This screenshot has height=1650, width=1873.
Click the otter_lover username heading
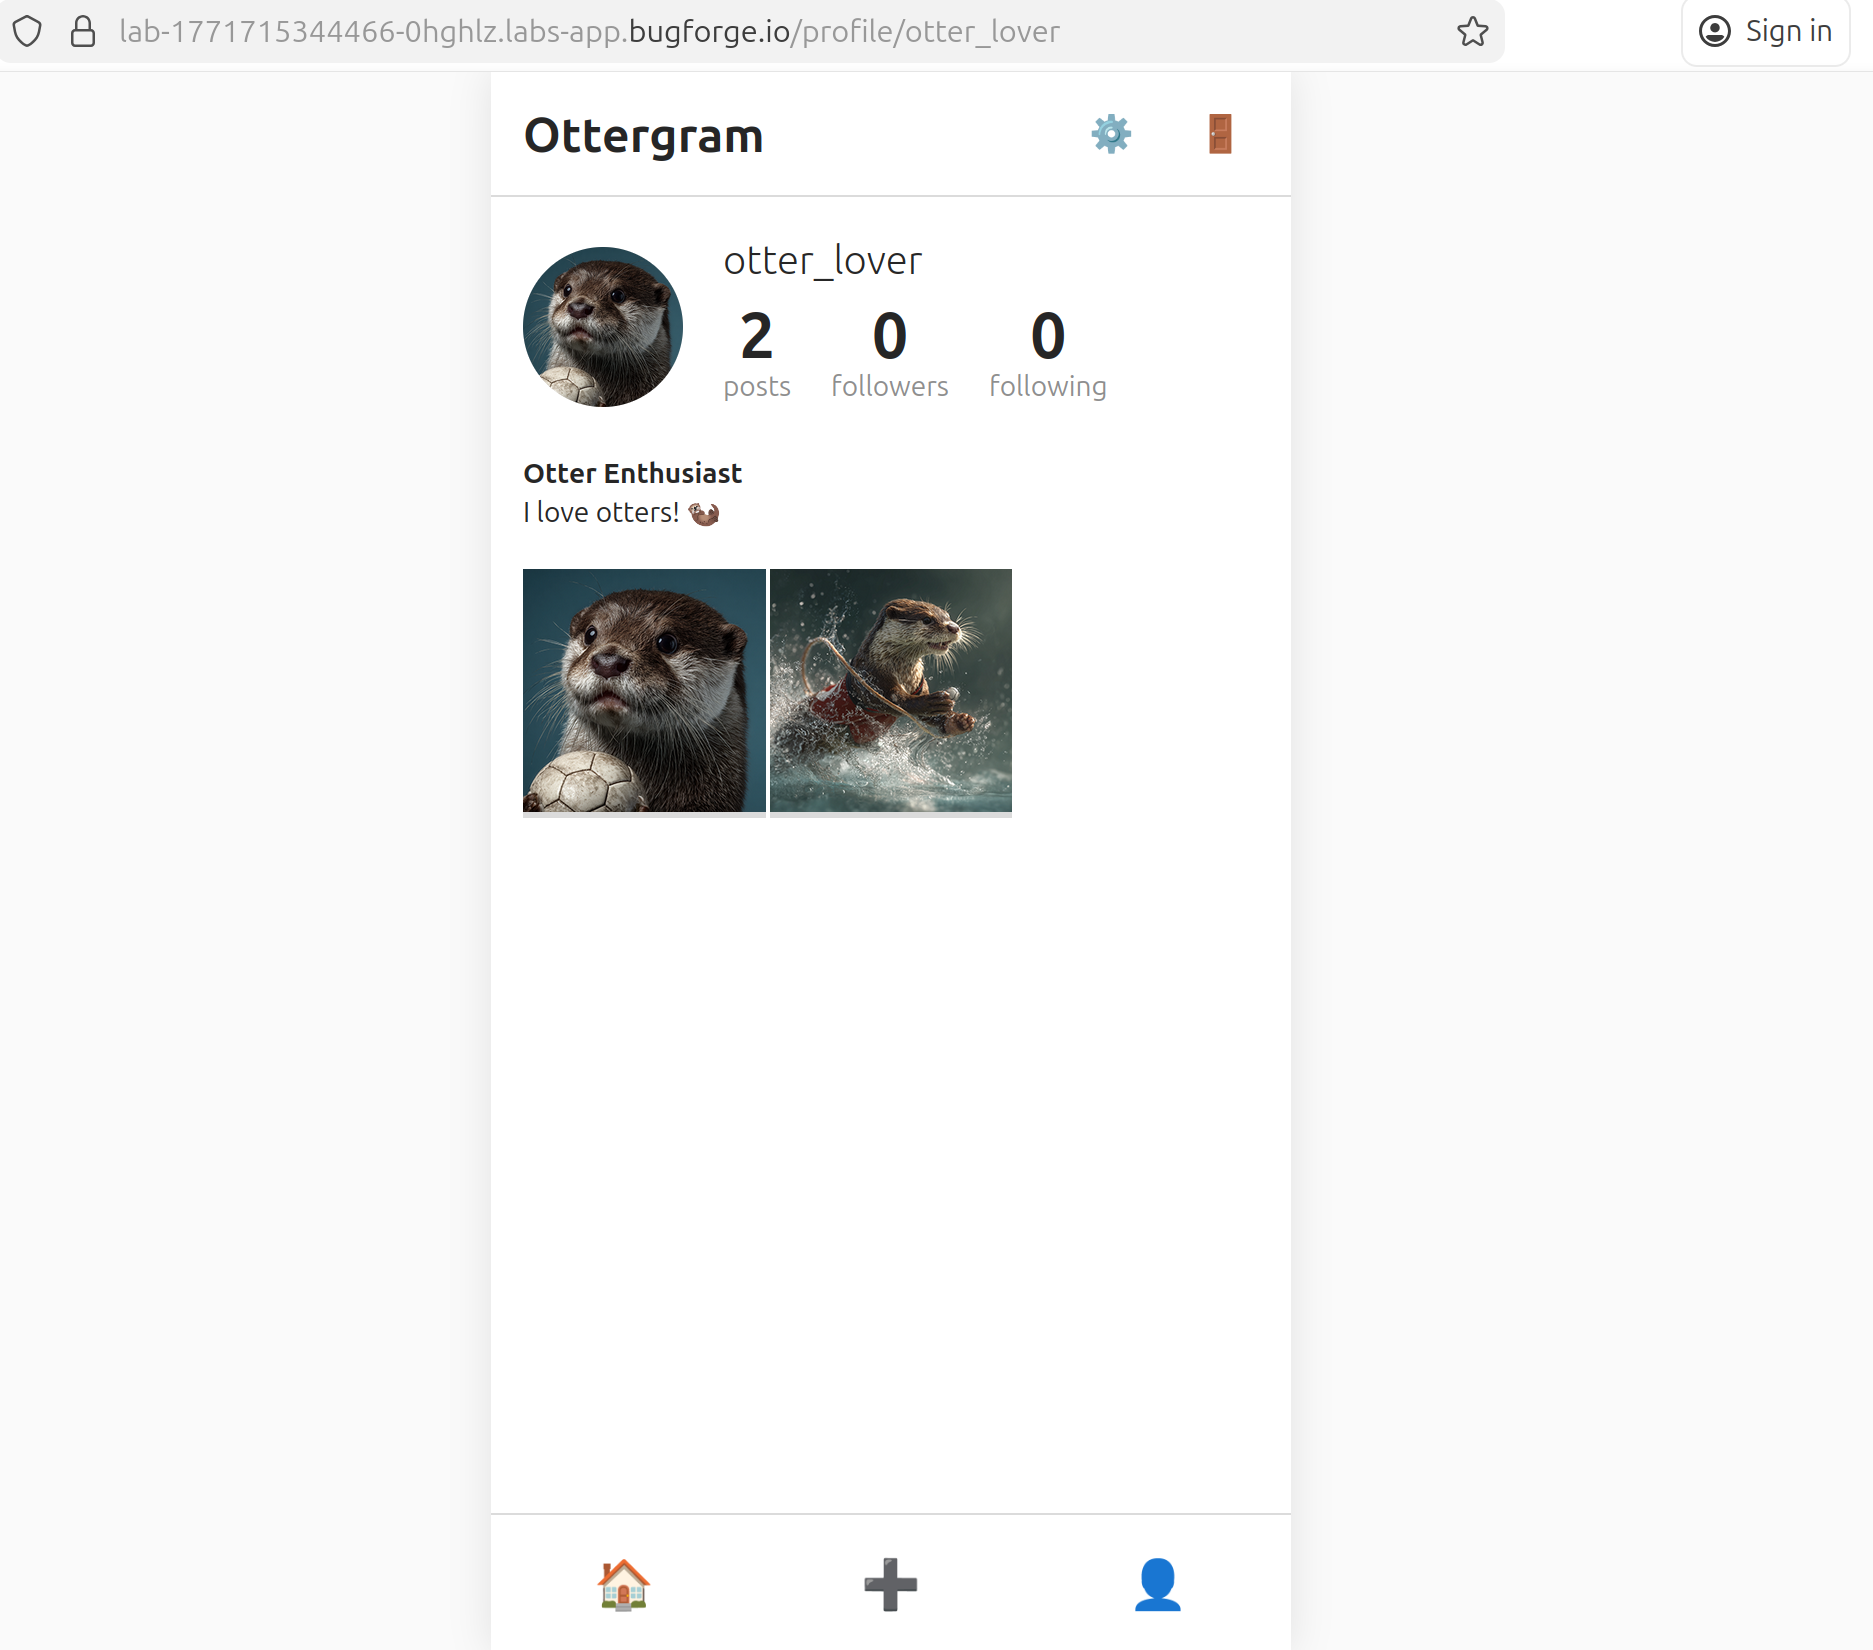[x=822, y=261]
